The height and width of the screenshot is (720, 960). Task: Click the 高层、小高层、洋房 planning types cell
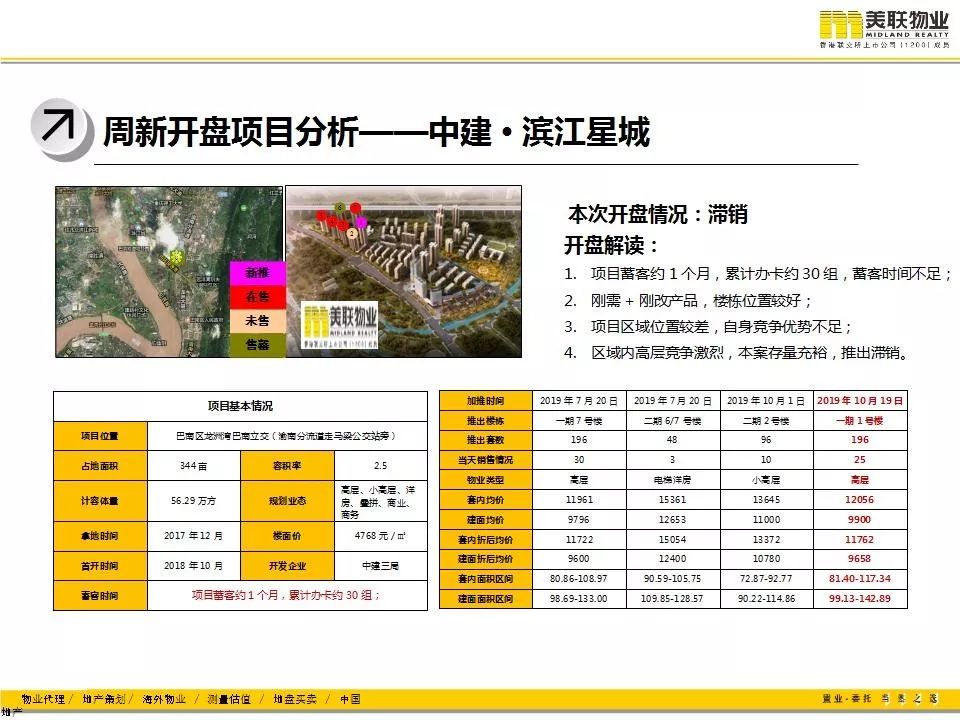tap(381, 501)
